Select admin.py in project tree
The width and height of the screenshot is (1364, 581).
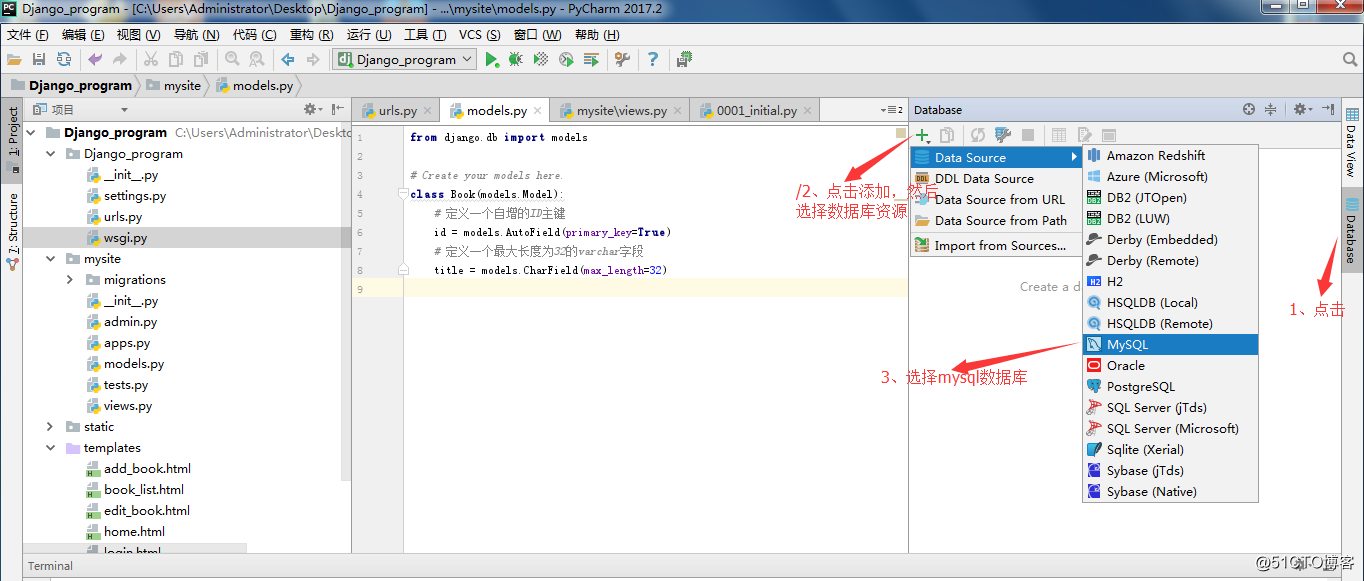click(130, 322)
